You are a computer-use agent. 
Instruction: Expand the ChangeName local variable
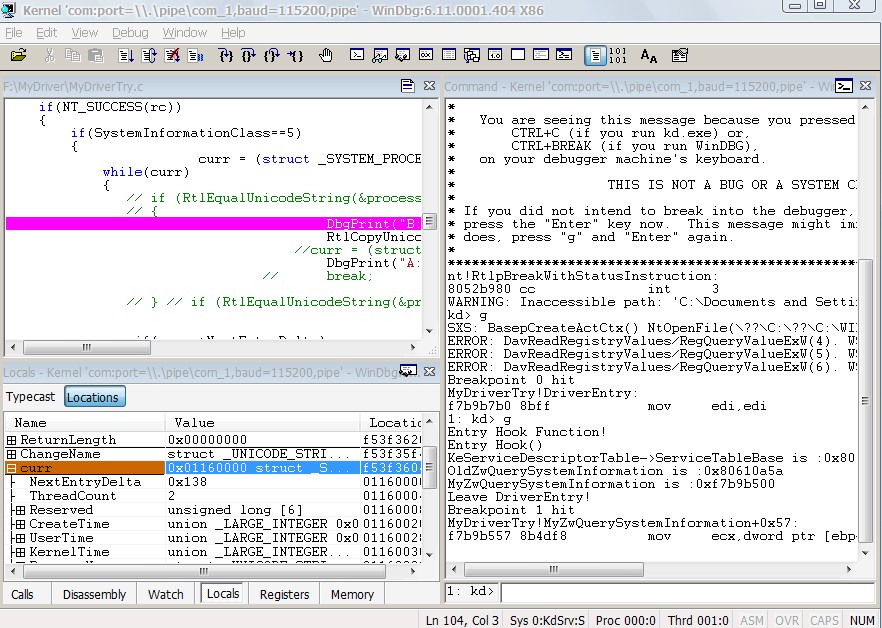point(11,454)
